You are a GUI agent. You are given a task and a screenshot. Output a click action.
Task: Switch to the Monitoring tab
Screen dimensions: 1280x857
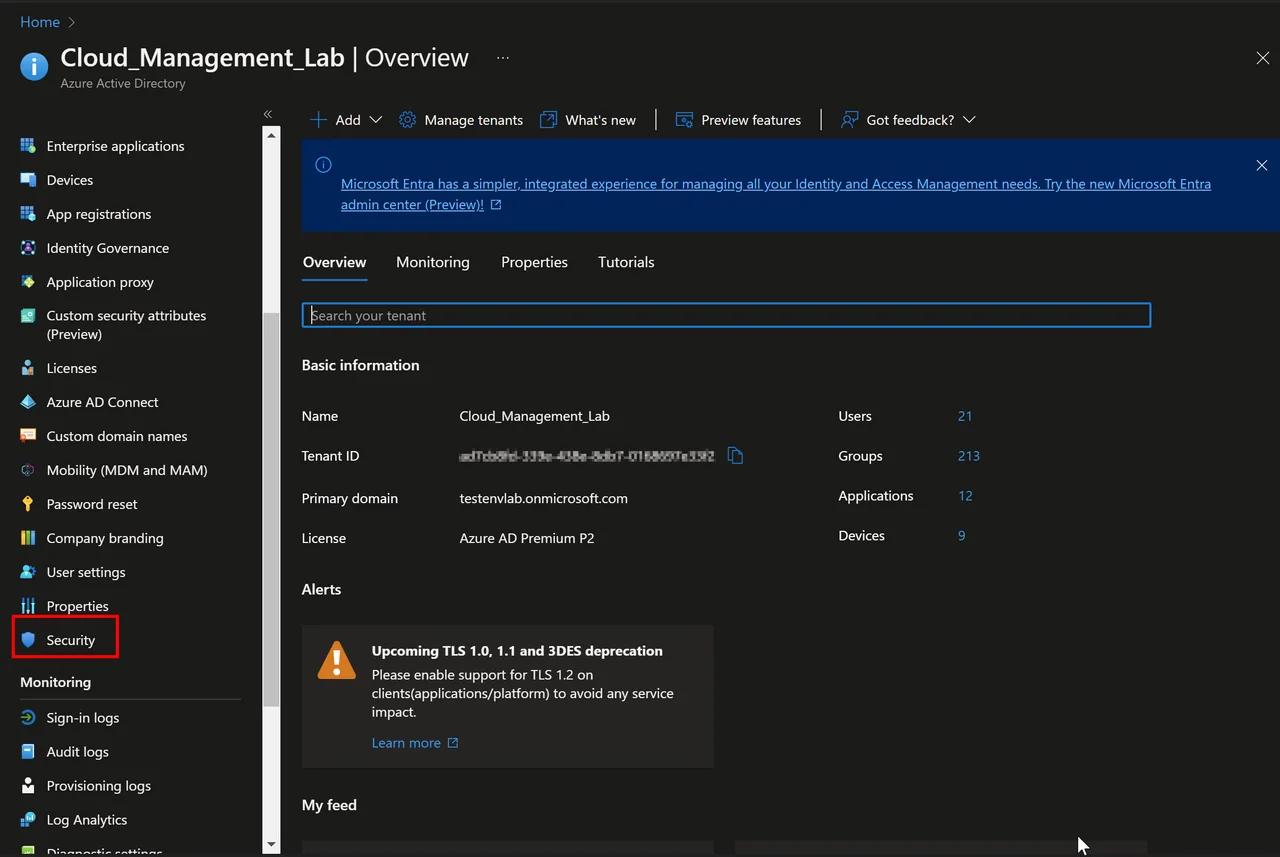433,262
